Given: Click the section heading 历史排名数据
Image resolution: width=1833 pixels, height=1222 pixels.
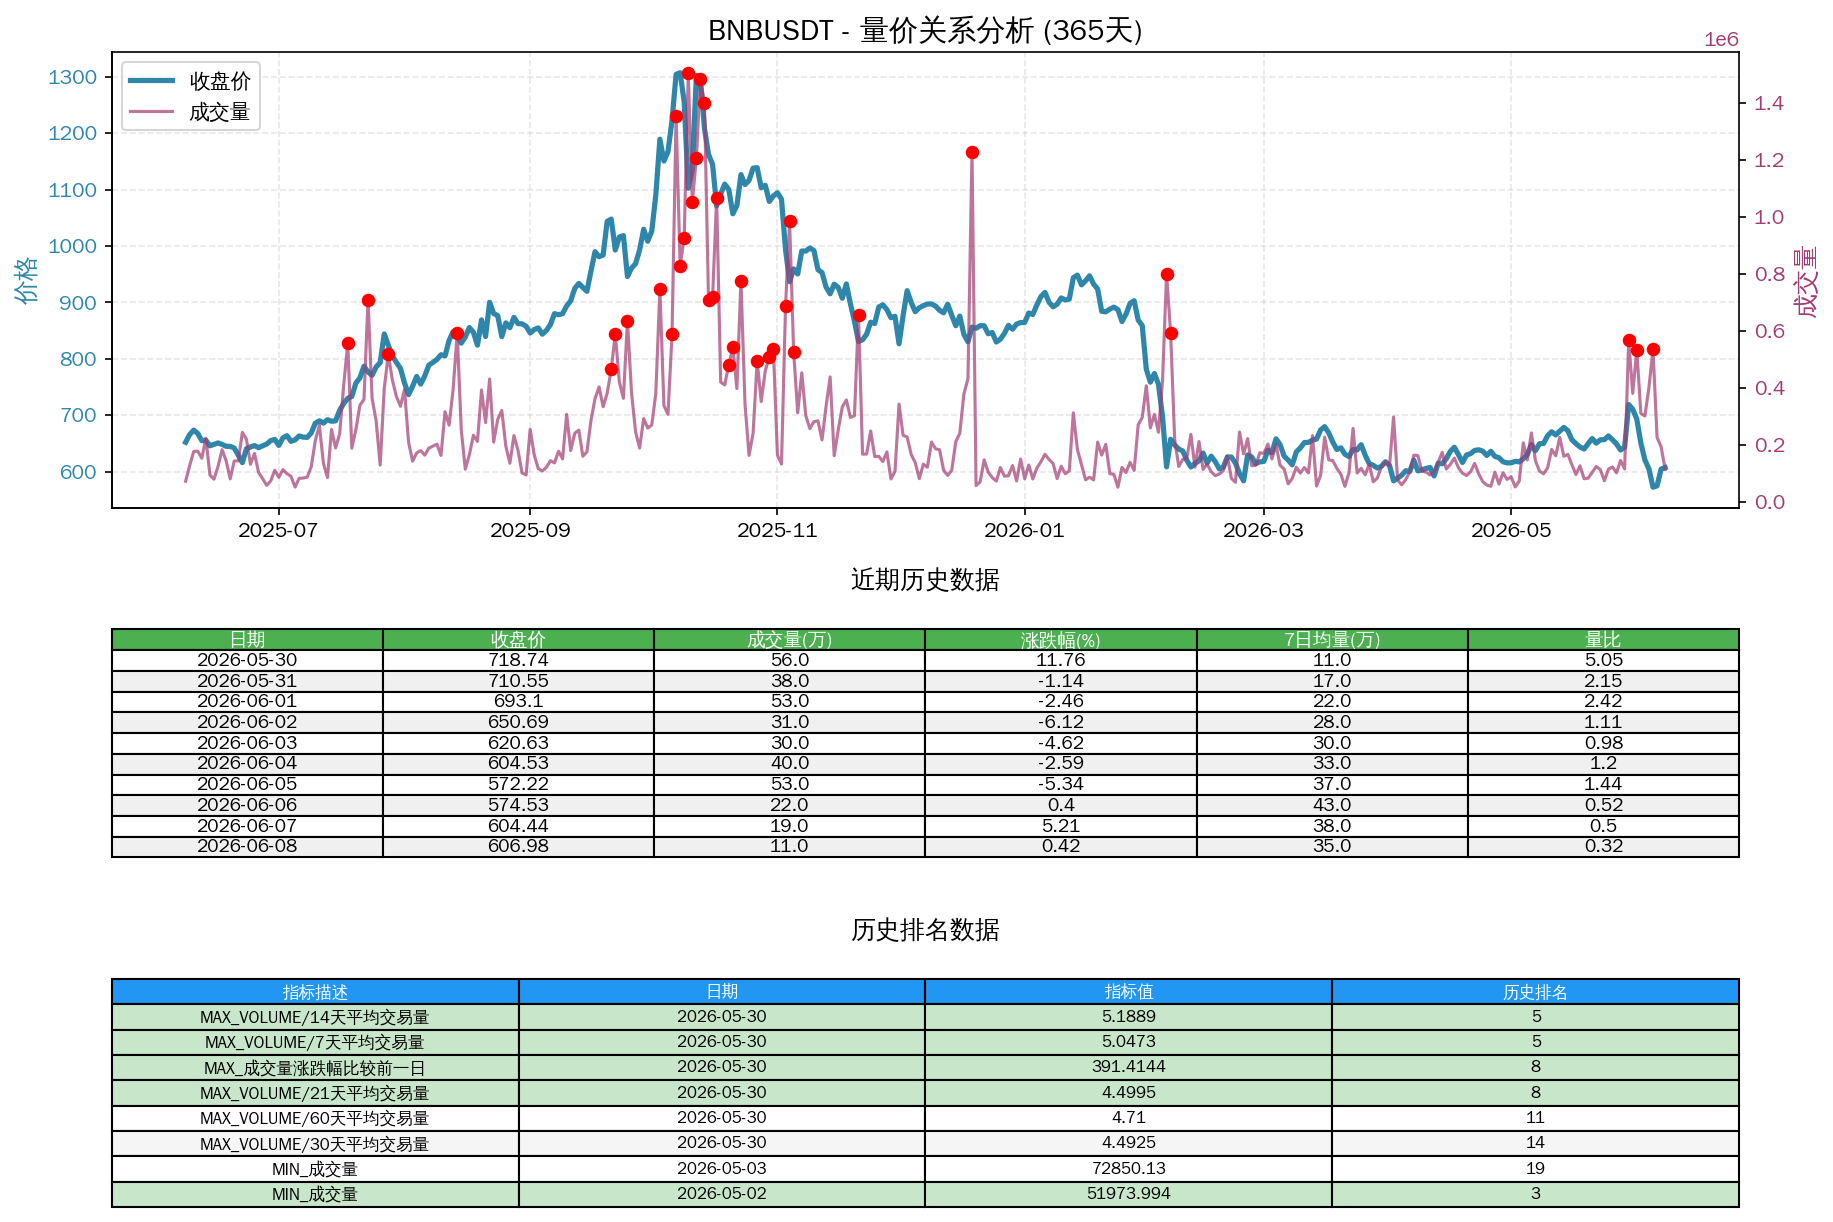Looking at the screenshot, I should pyautogui.click(x=925, y=930).
